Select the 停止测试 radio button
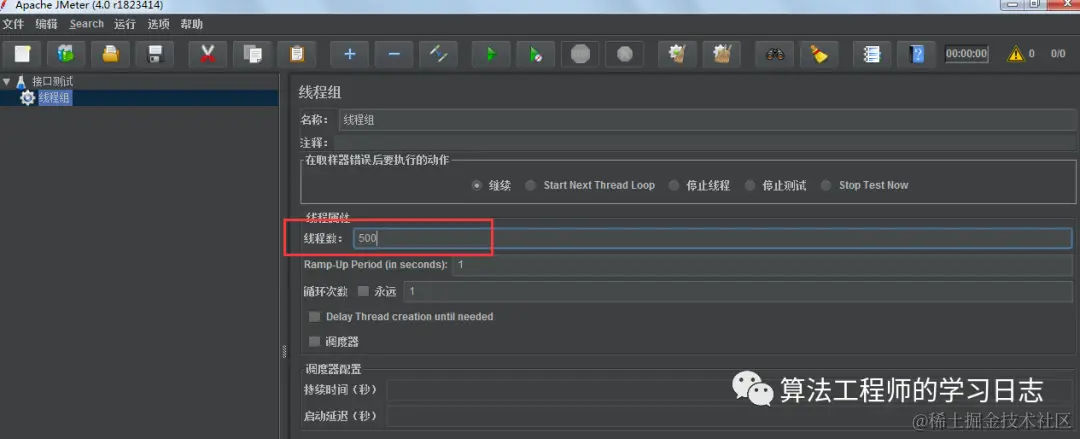The height and width of the screenshot is (439, 1080). [750, 185]
